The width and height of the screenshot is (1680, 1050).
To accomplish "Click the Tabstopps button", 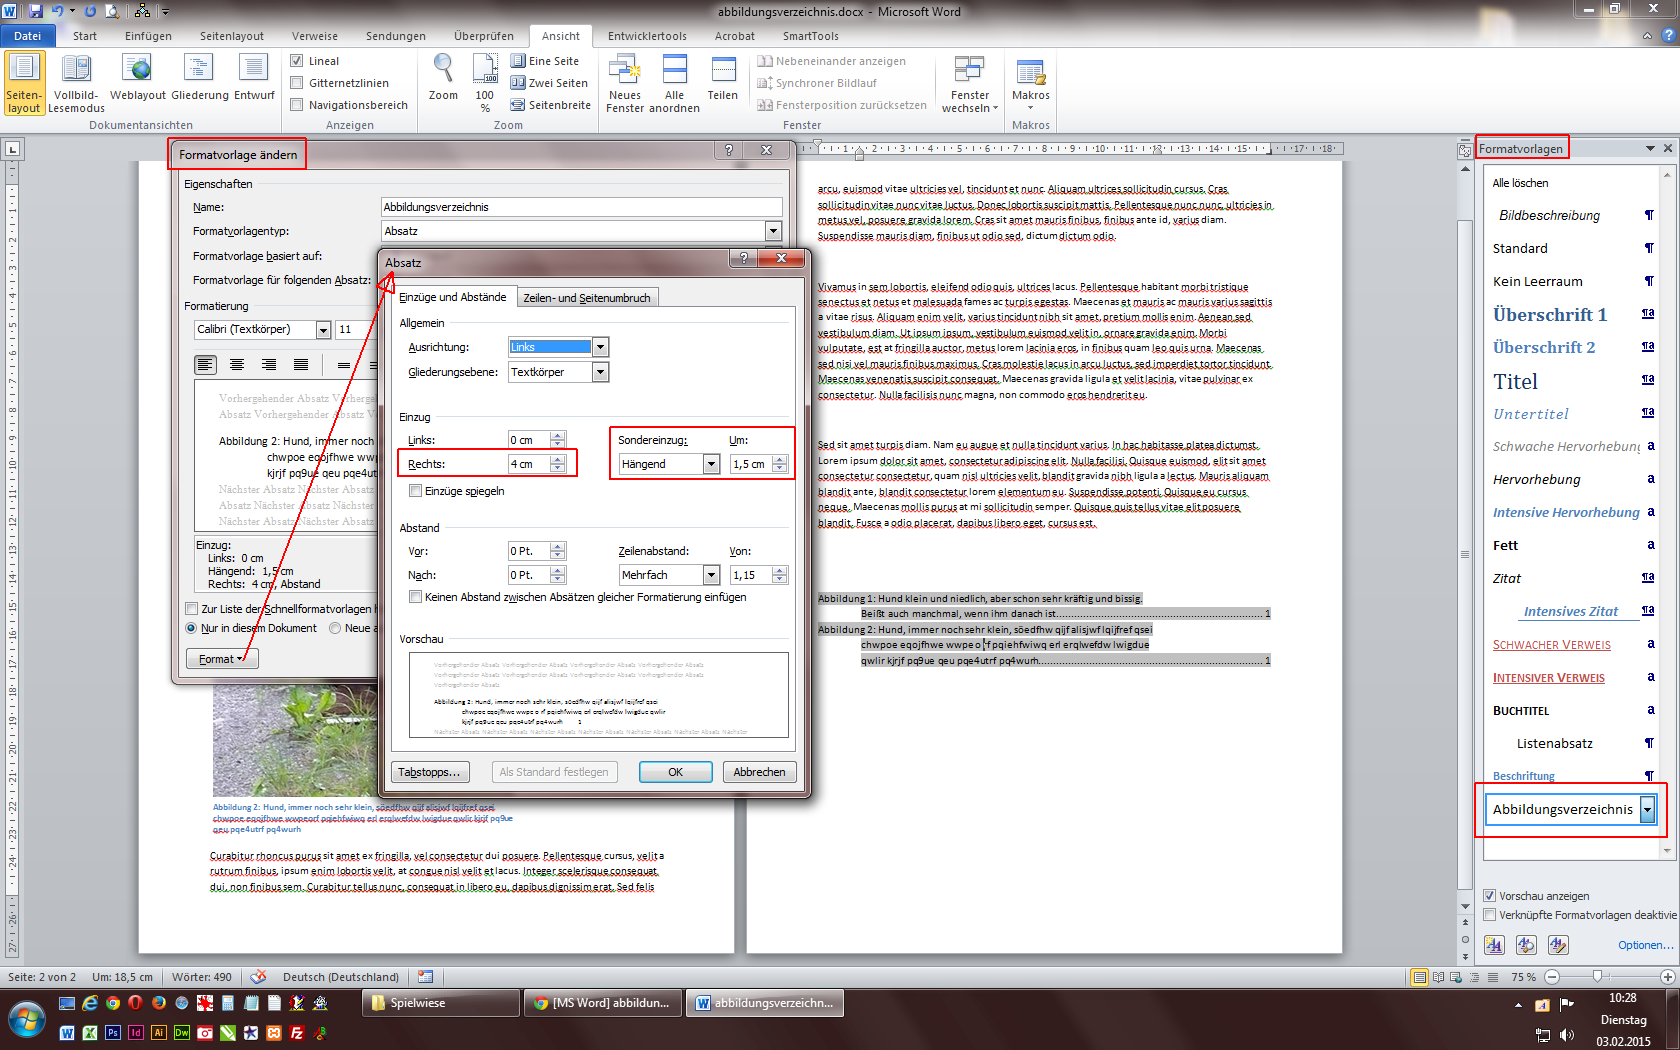I will click(x=429, y=772).
